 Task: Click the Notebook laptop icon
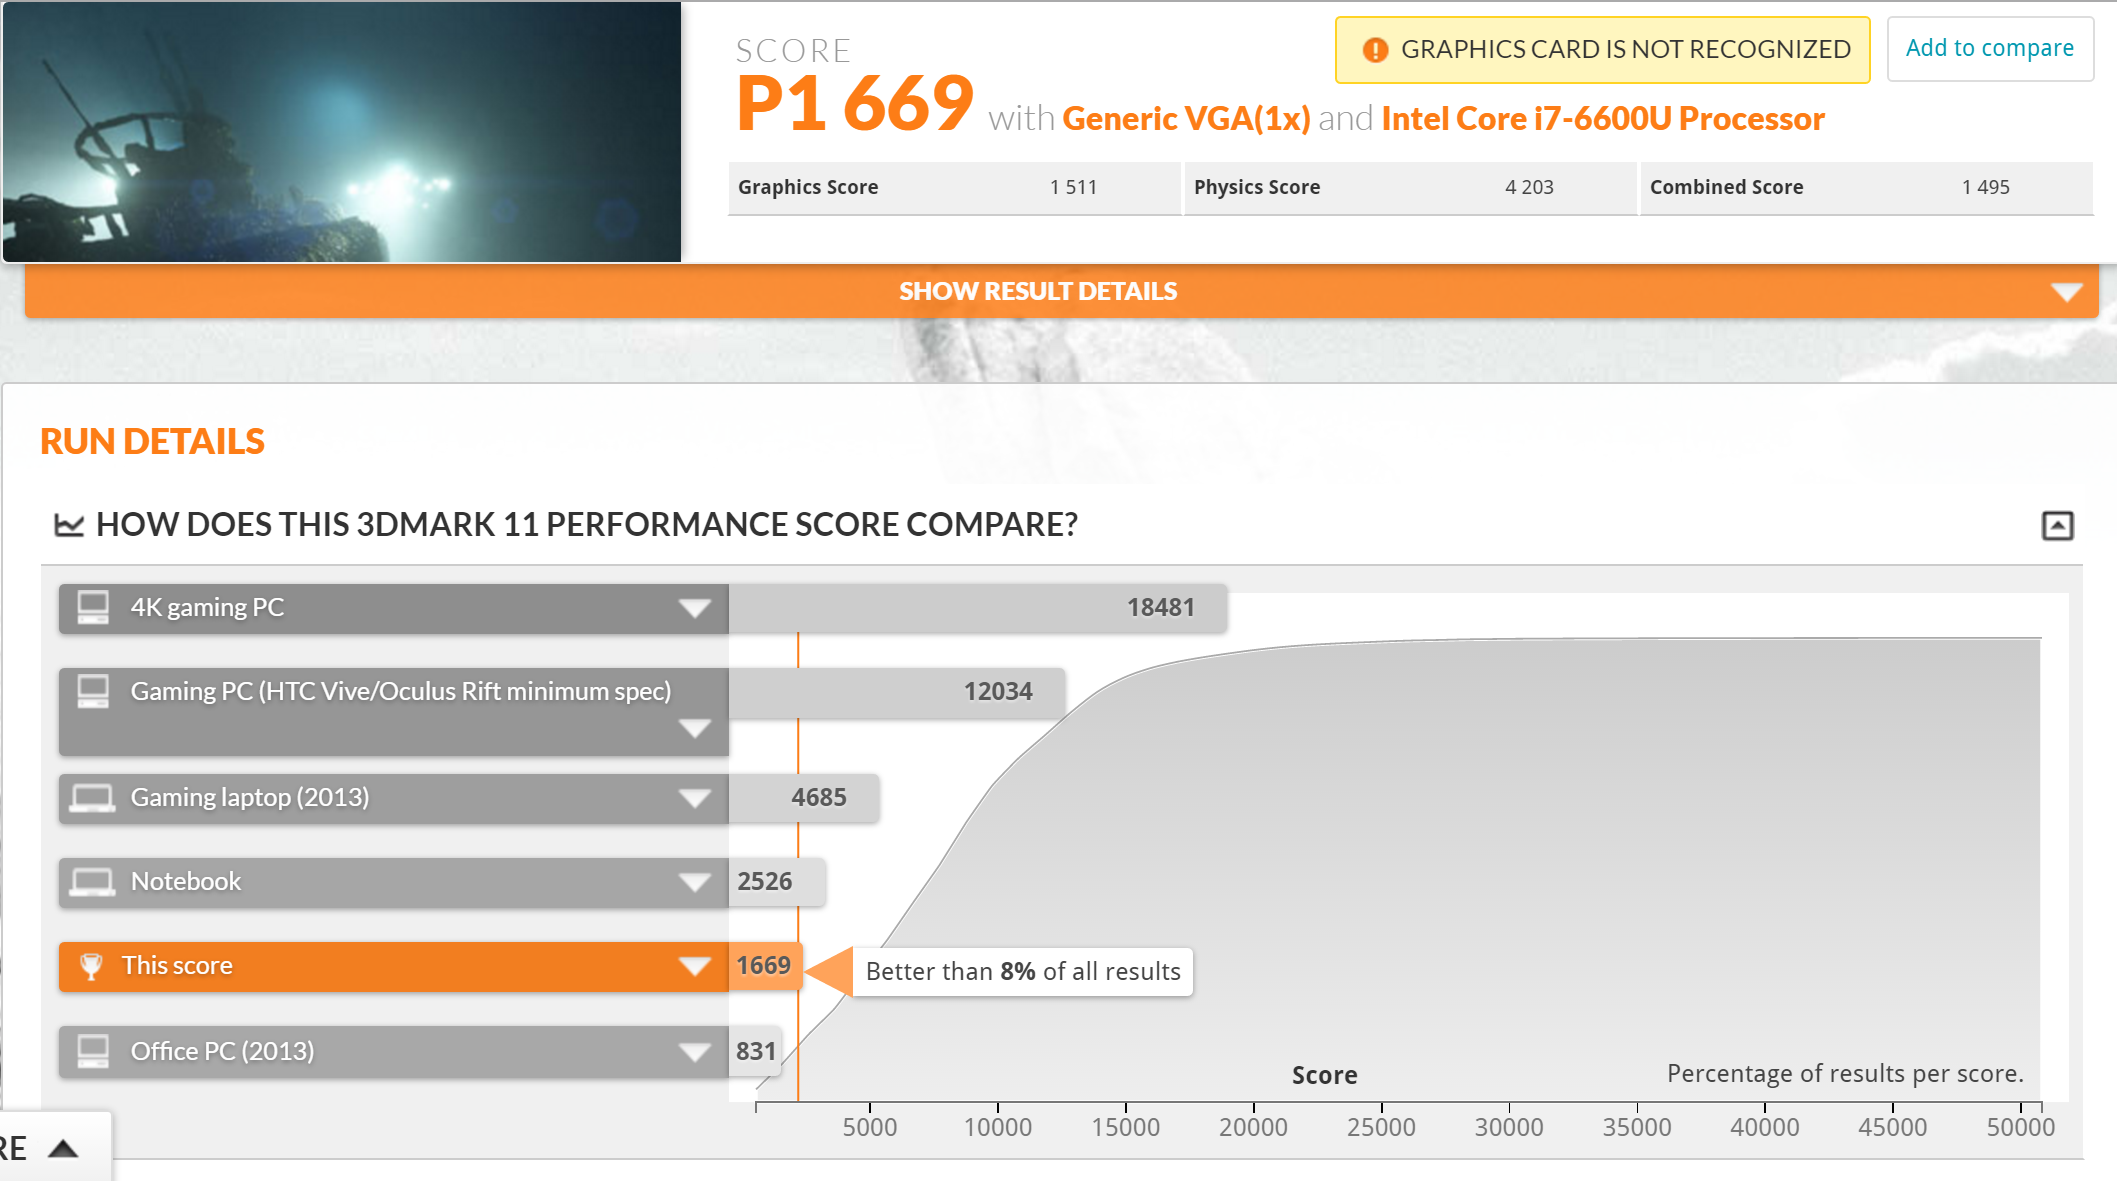tap(93, 882)
